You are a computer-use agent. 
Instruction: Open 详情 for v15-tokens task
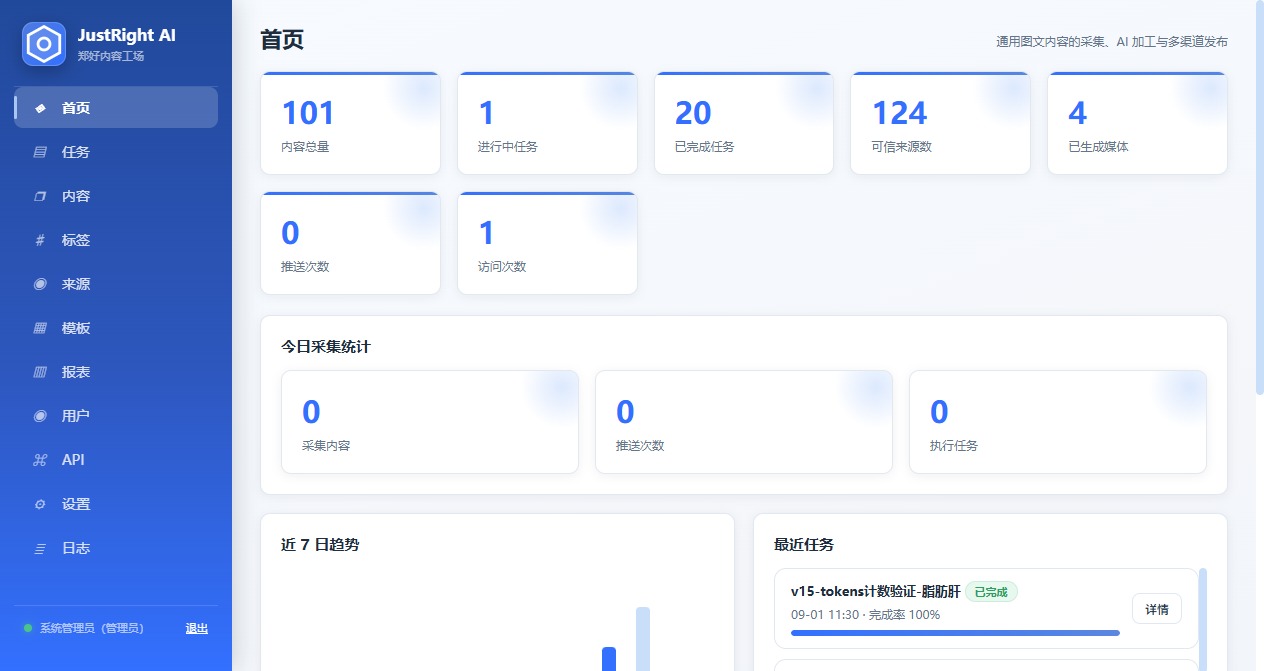pyautogui.click(x=1157, y=609)
